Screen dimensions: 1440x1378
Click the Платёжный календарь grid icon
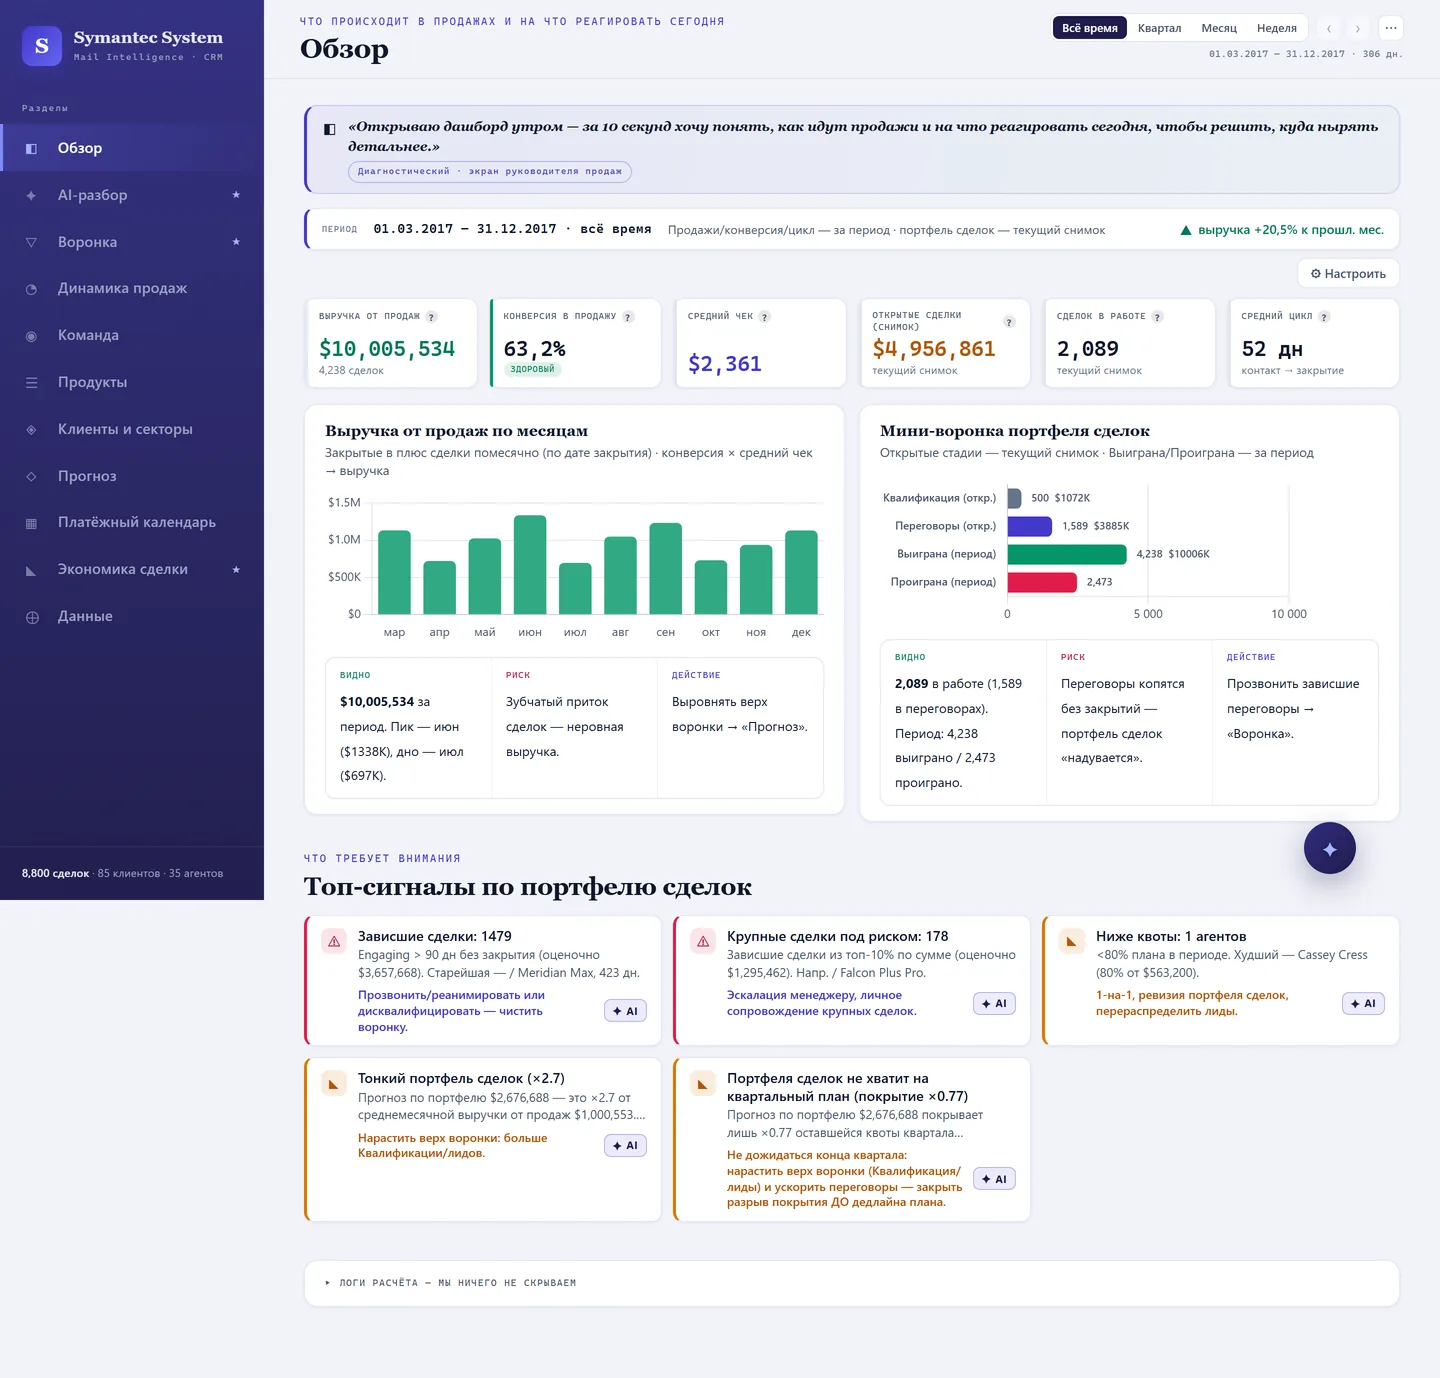coord(31,523)
